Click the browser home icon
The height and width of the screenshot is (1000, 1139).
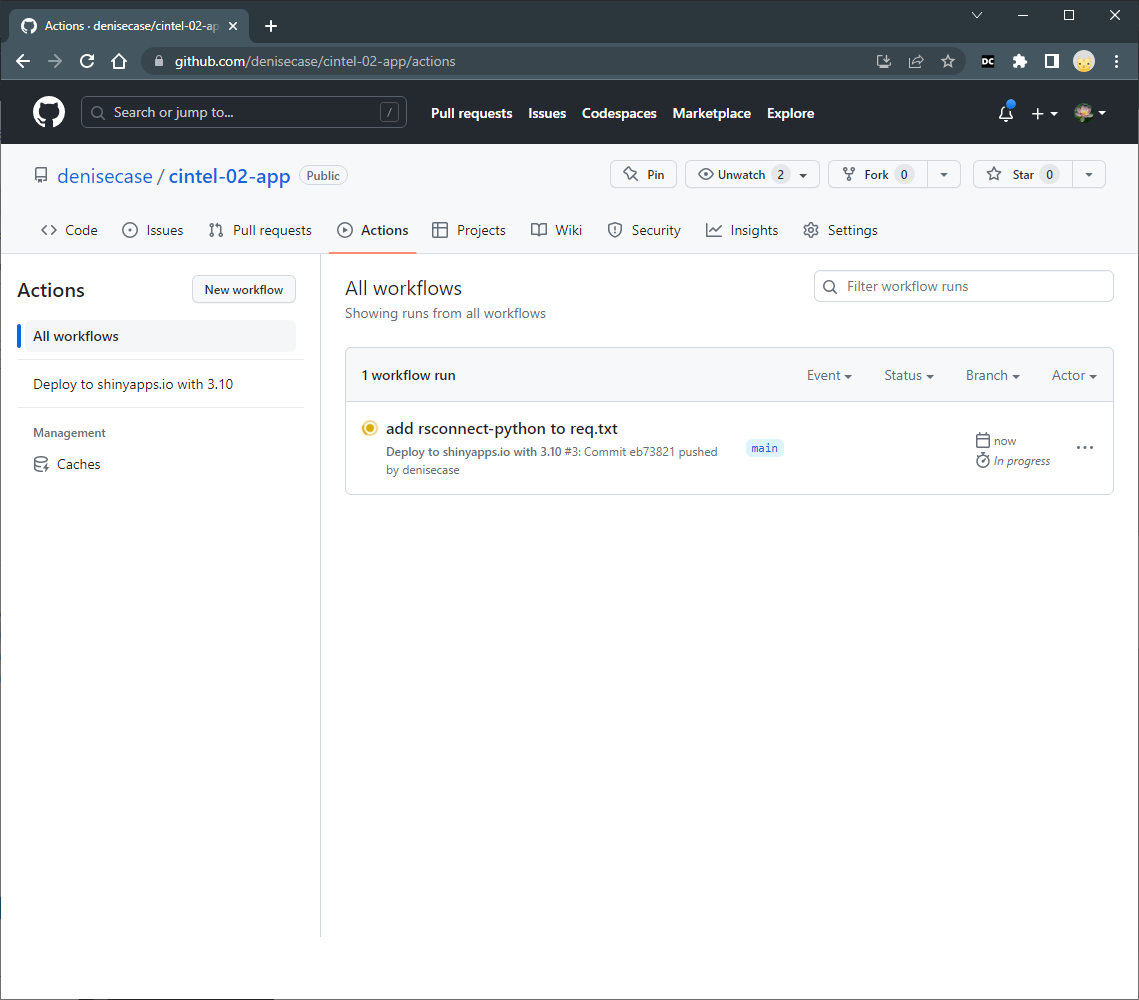[x=119, y=62]
